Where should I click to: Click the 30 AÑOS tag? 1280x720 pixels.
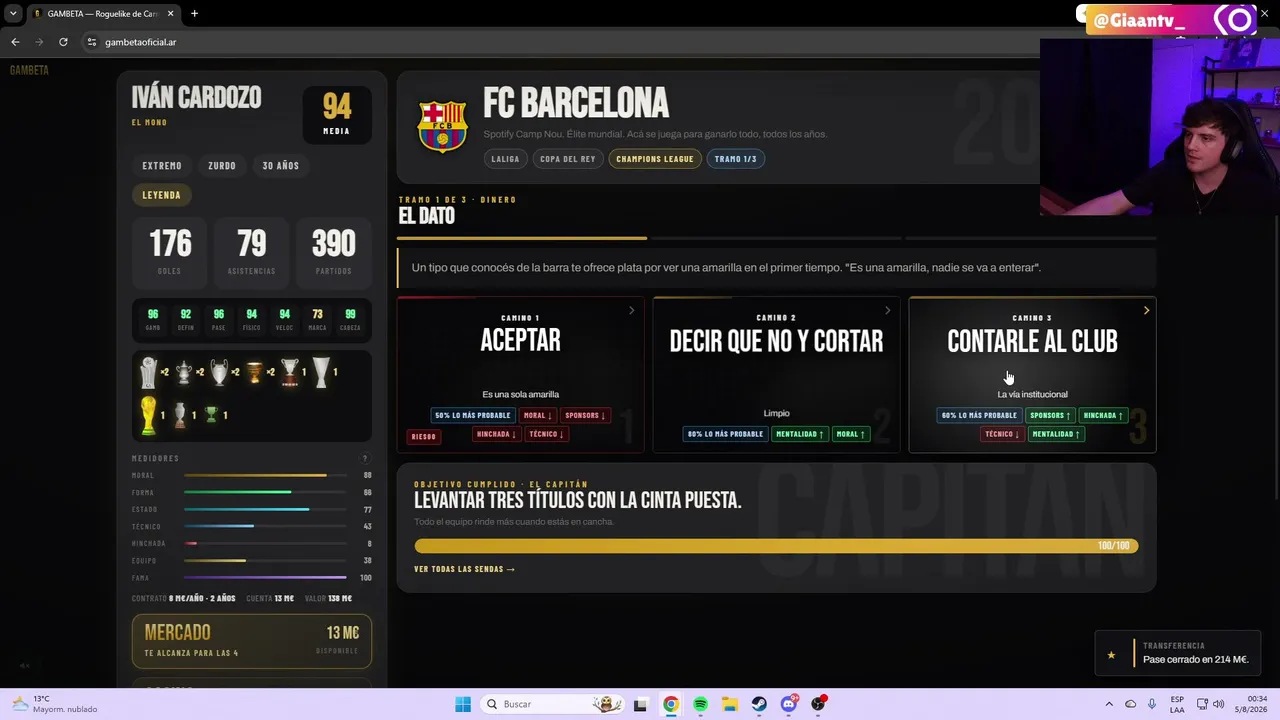pyautogui.click(x=281, y=166)
